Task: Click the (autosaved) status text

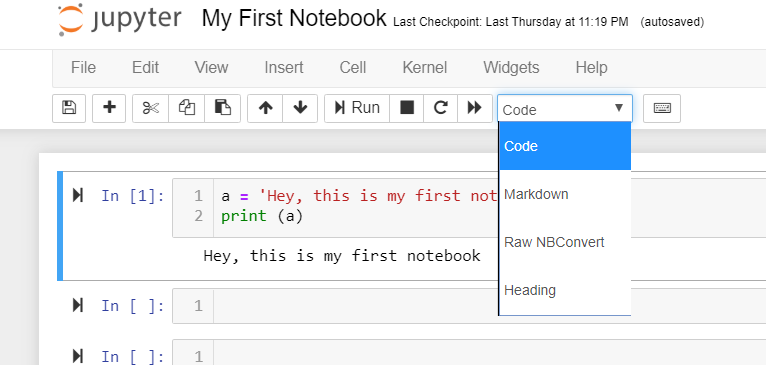Action: click(672, 22)
